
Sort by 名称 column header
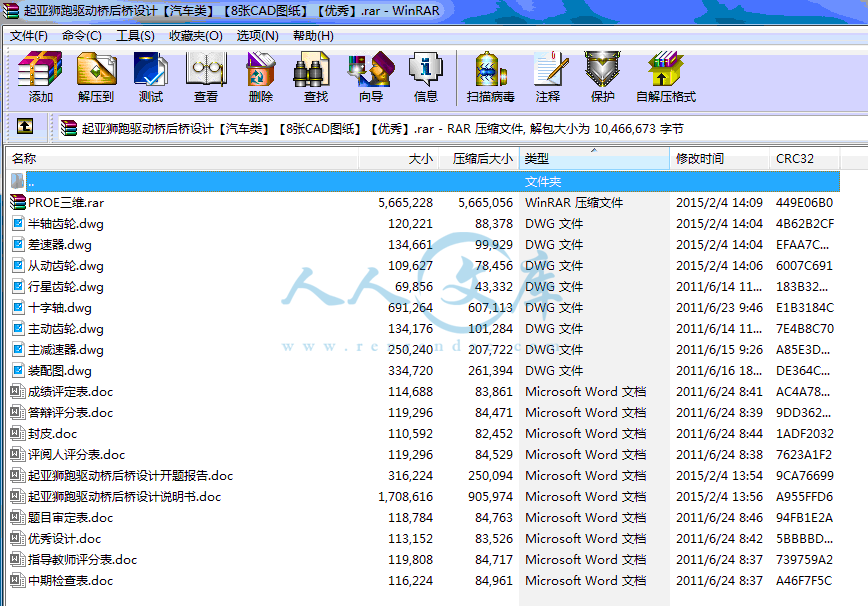tap(182, 159)
